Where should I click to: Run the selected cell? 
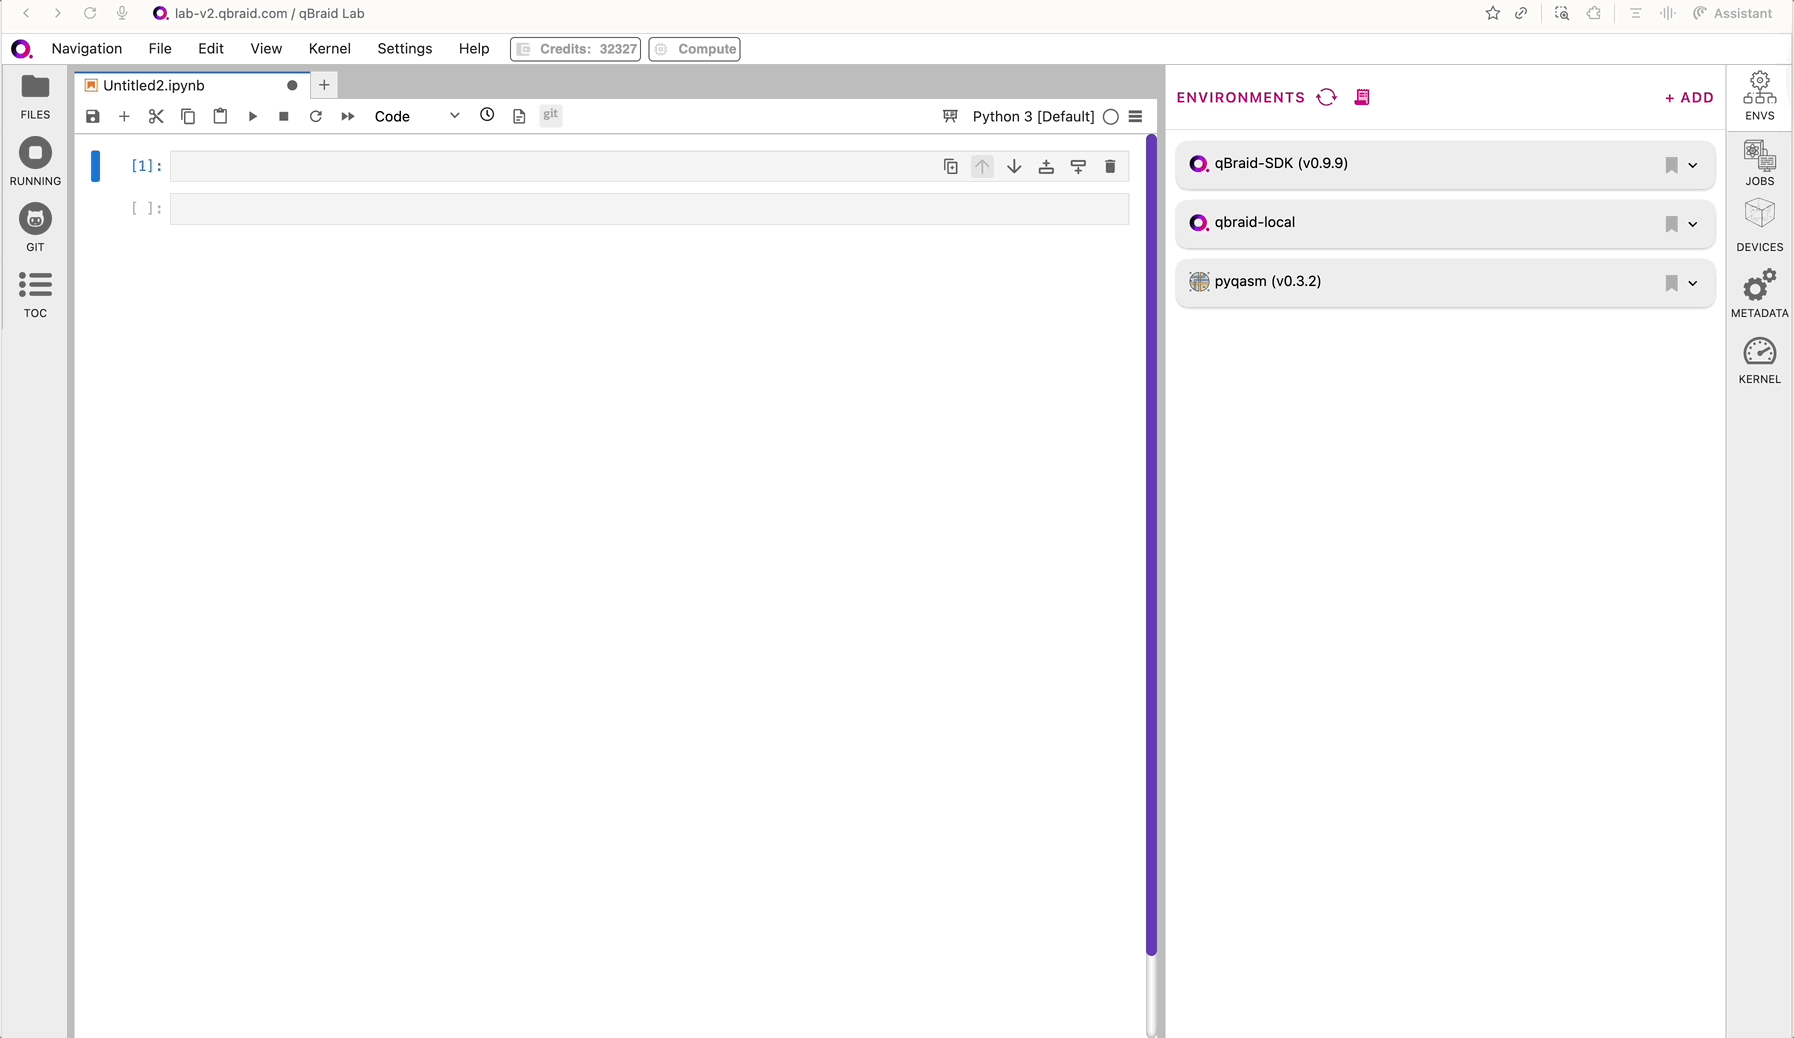point(252,116)
